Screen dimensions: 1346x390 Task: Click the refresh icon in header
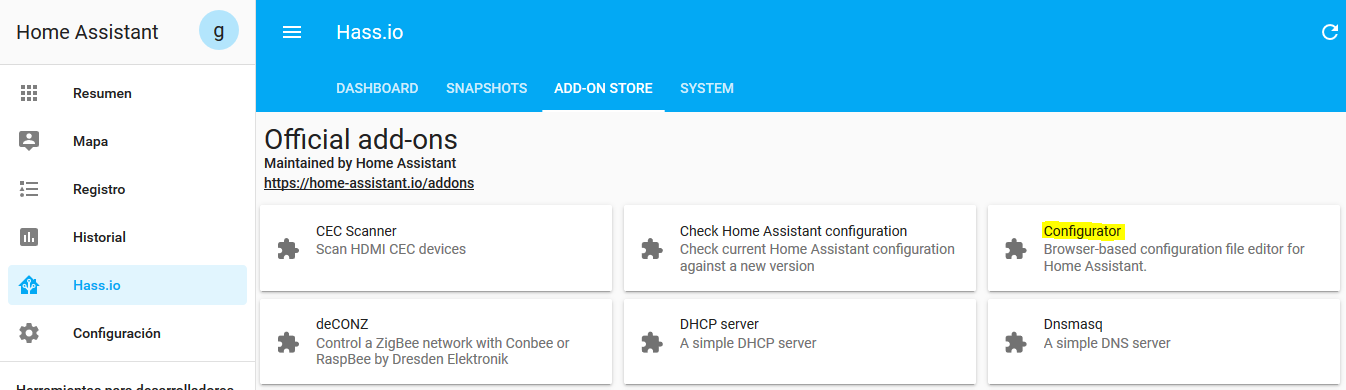1330,32
